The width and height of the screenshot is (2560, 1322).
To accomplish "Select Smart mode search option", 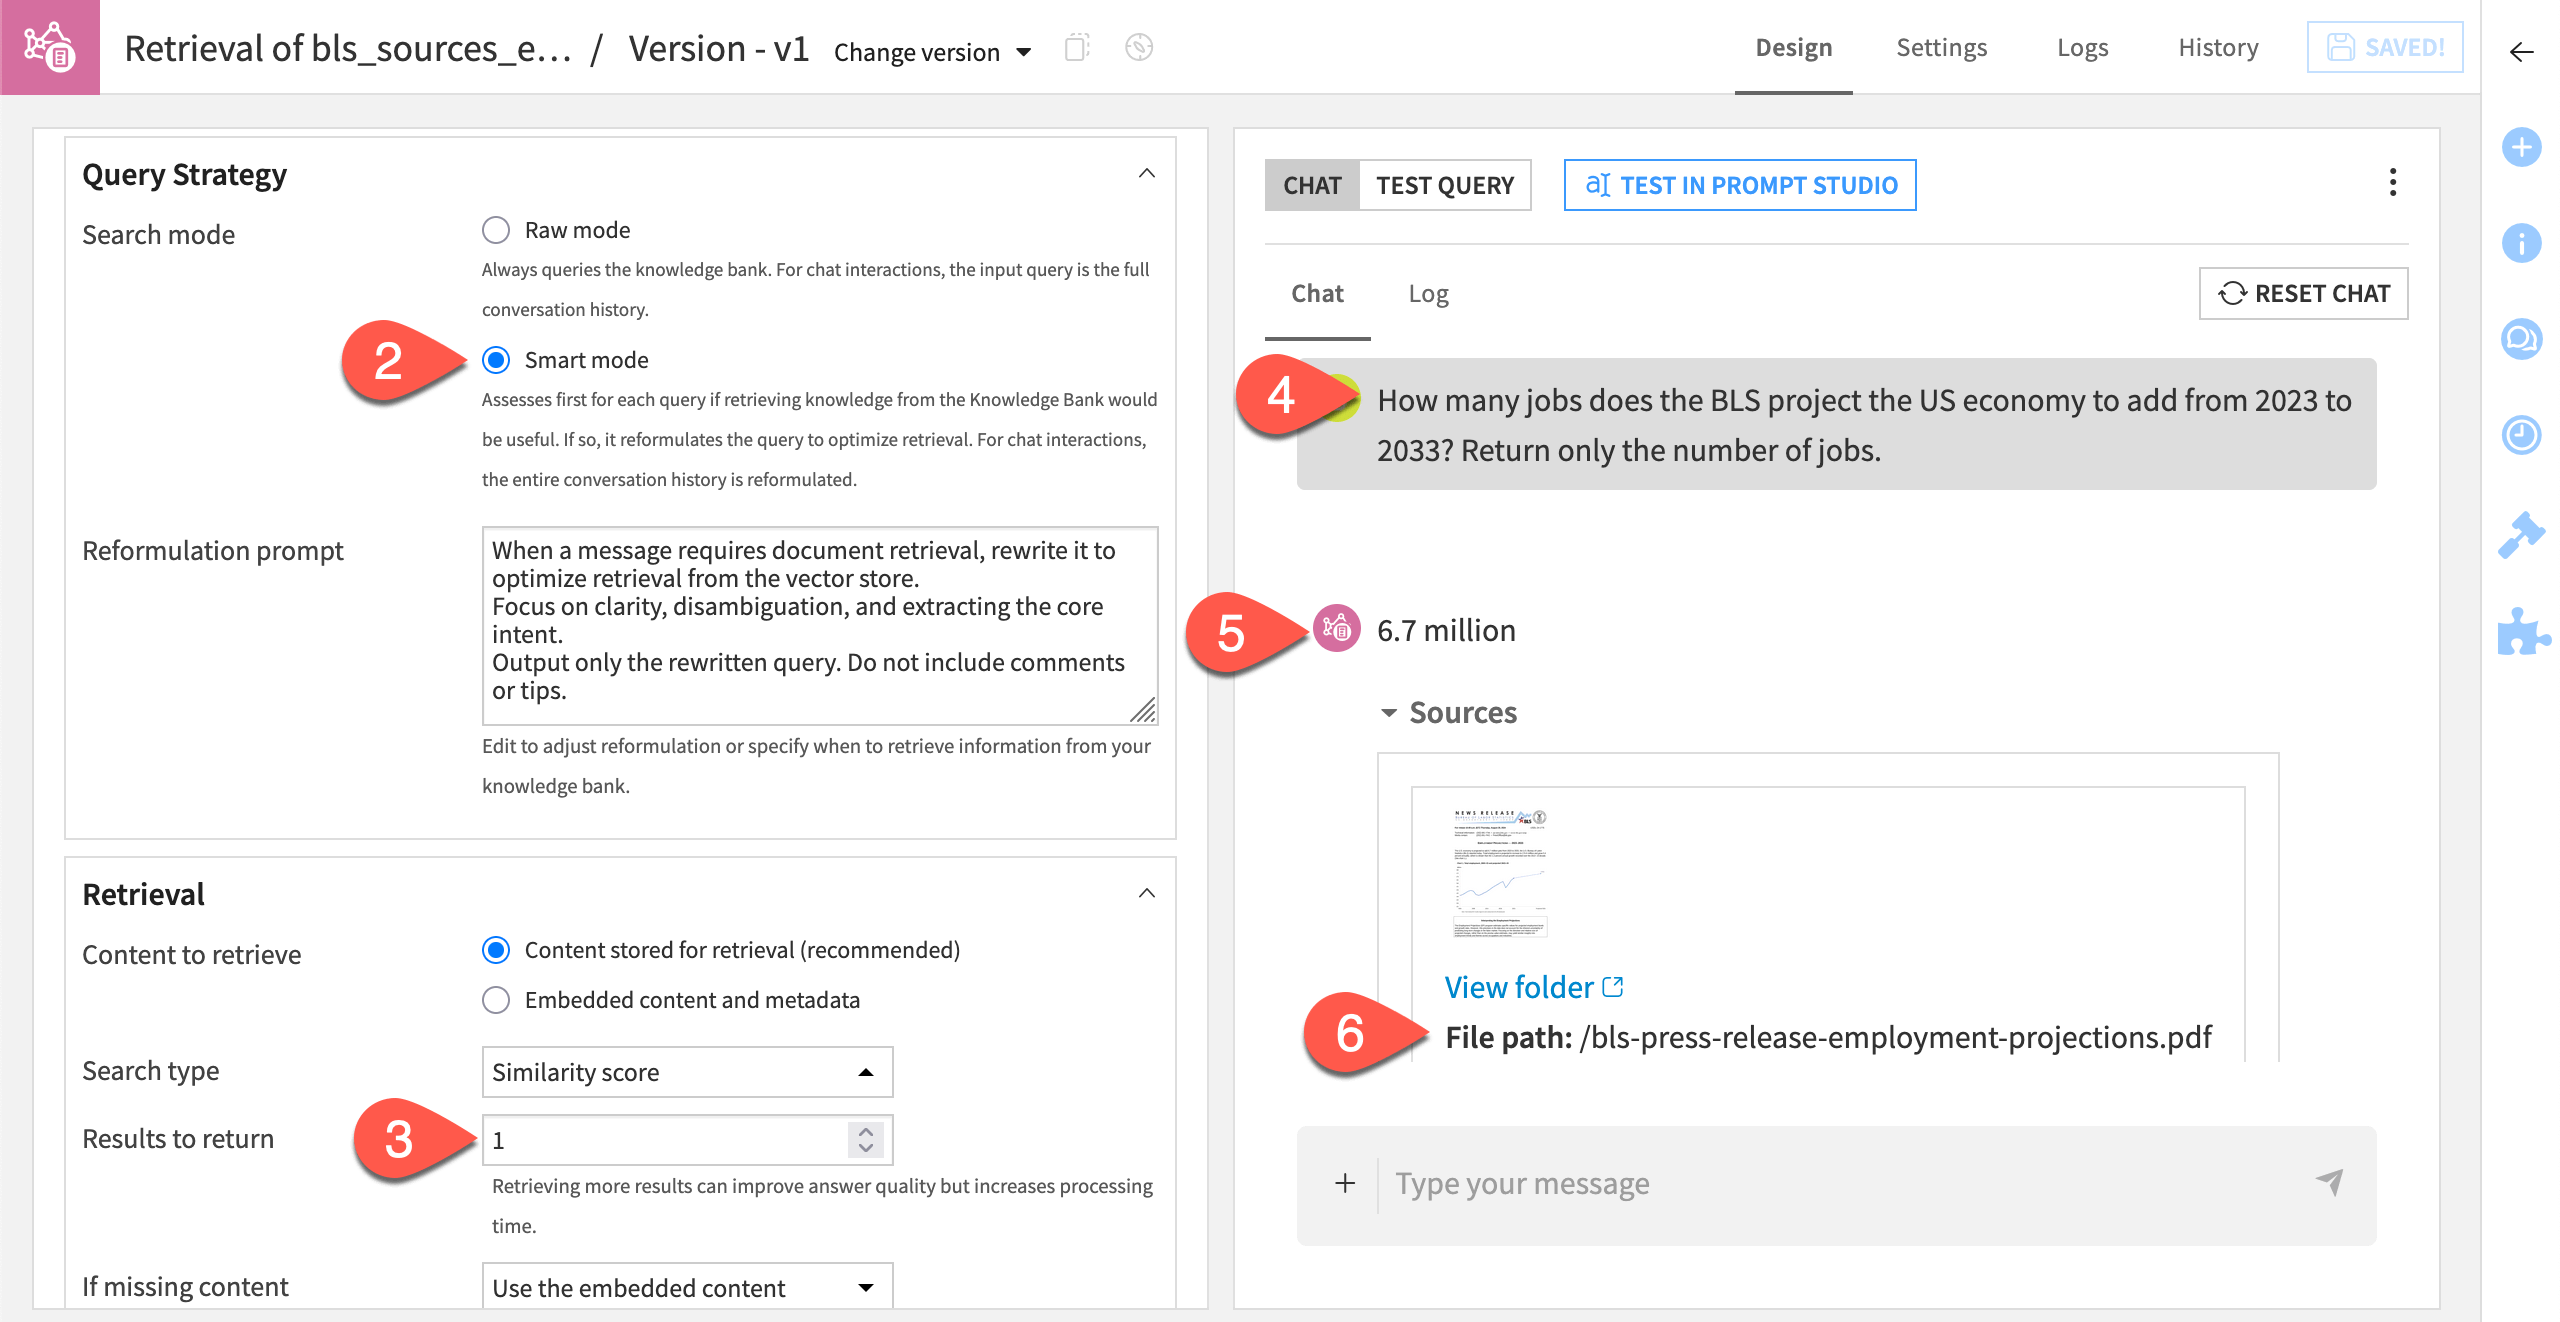I will point(496,360).
